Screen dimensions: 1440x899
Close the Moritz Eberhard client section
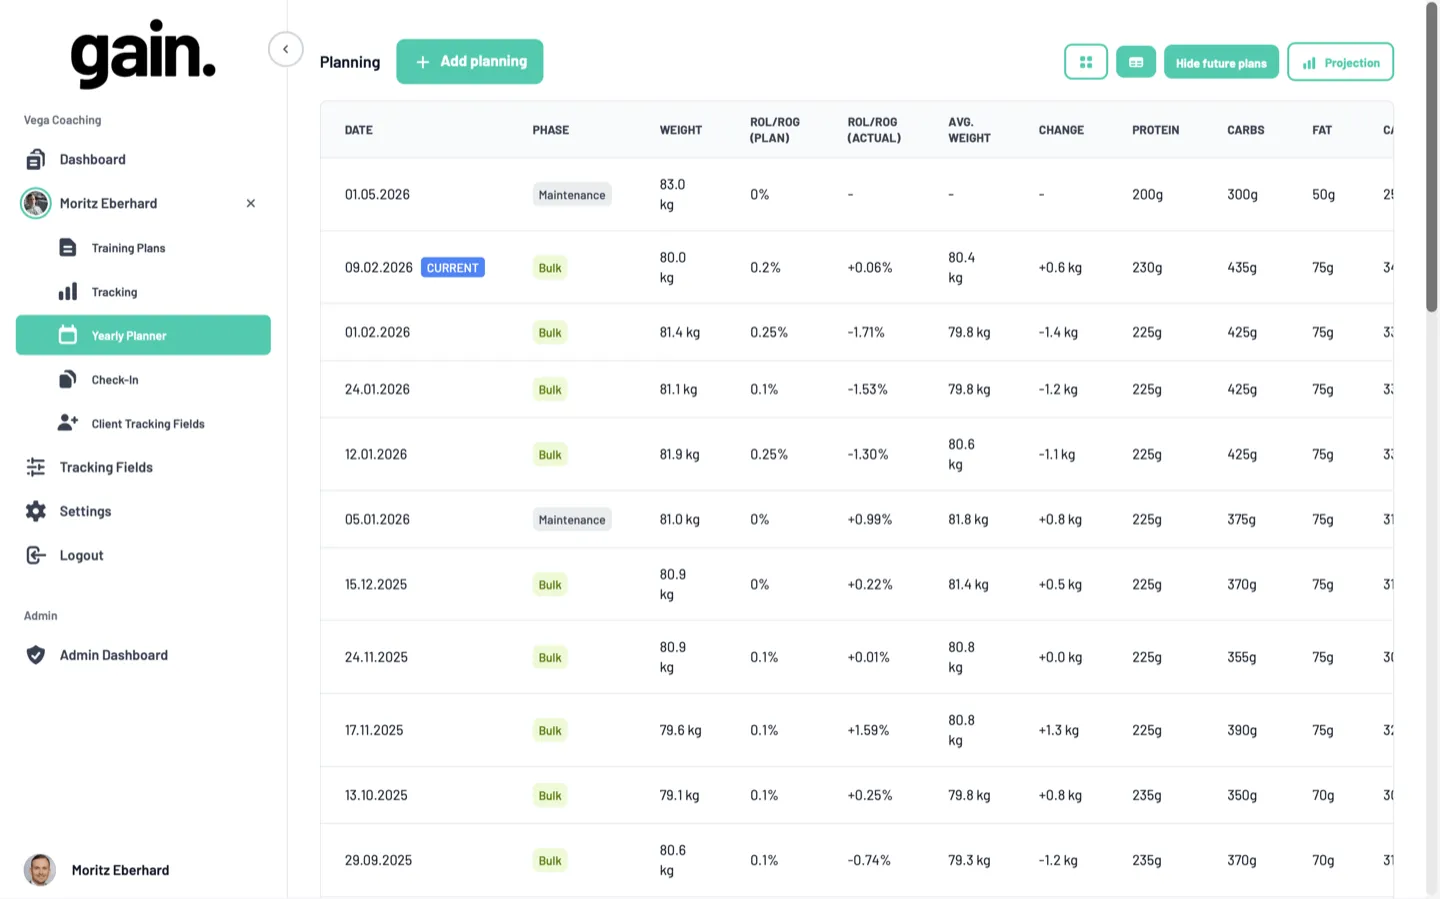tap(251, 203)
